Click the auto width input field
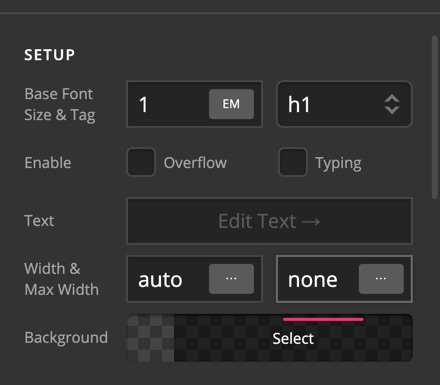The image size is (440, 385). [x=168, y=279]
